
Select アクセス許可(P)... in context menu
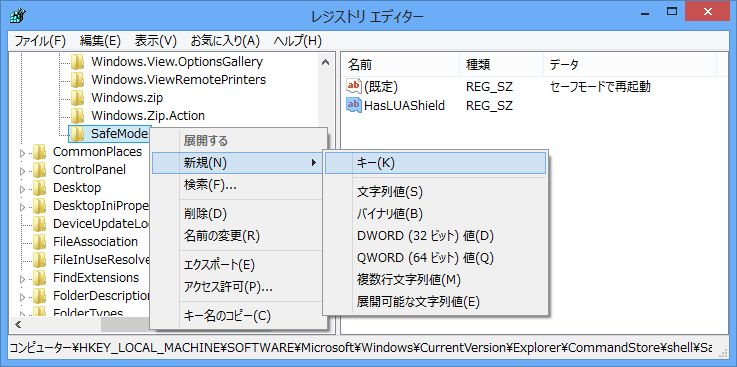coord(237,287)
